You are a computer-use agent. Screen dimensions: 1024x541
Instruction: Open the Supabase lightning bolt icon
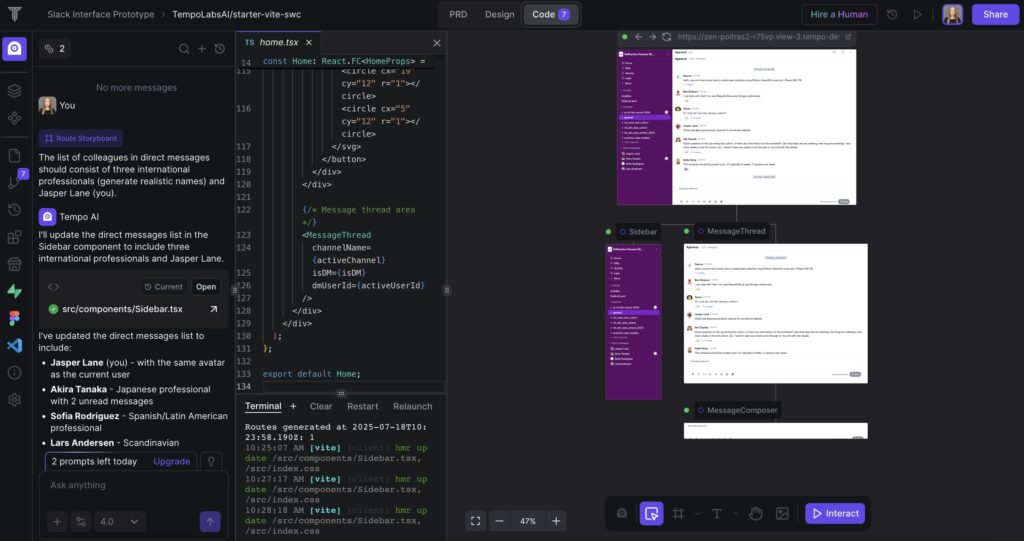point(14,291)
